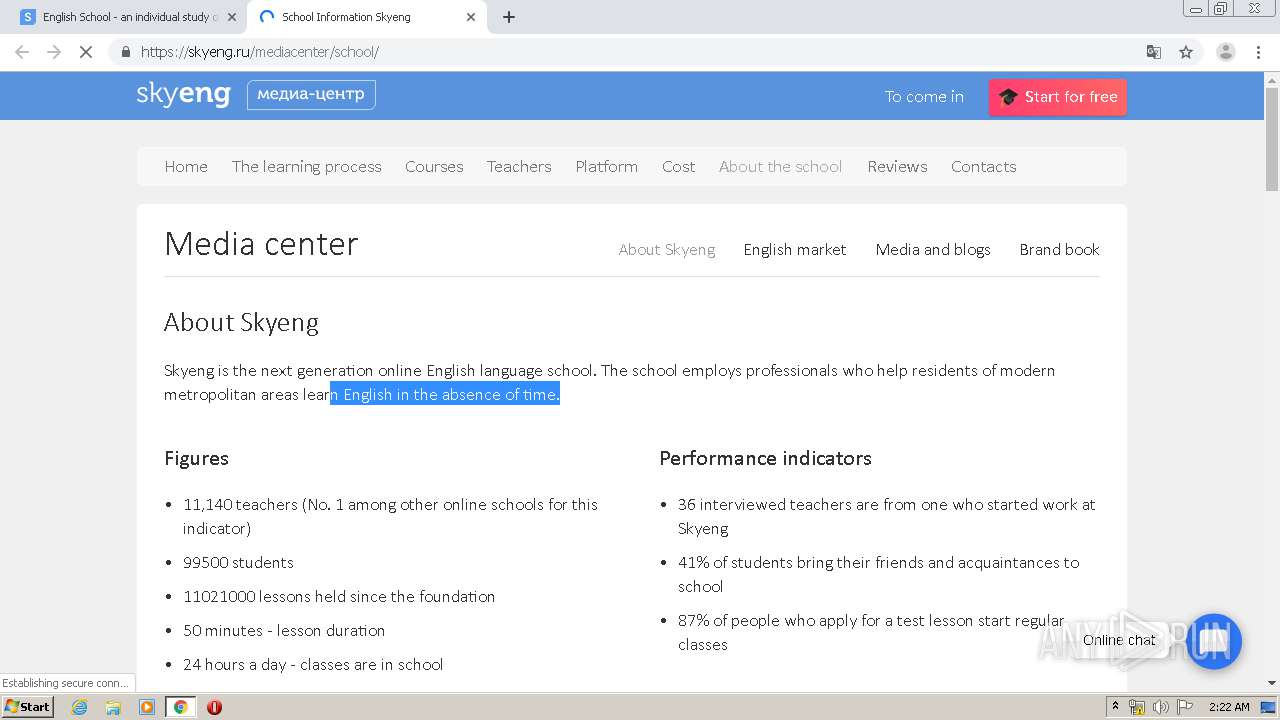This screenshot has height=720, width=1280.
Task: Go to Home in site navigation
Action: pyautogui.click(x=186, y=167)
